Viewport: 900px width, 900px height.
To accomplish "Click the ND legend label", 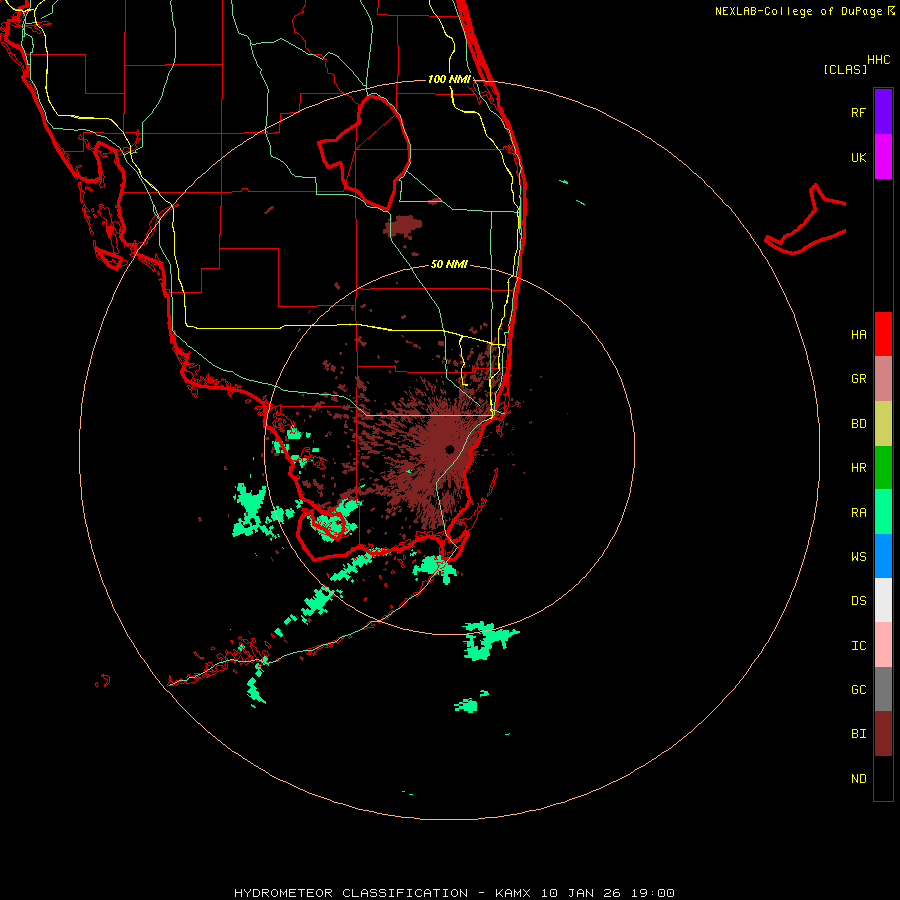I will (x=858, y=779).
